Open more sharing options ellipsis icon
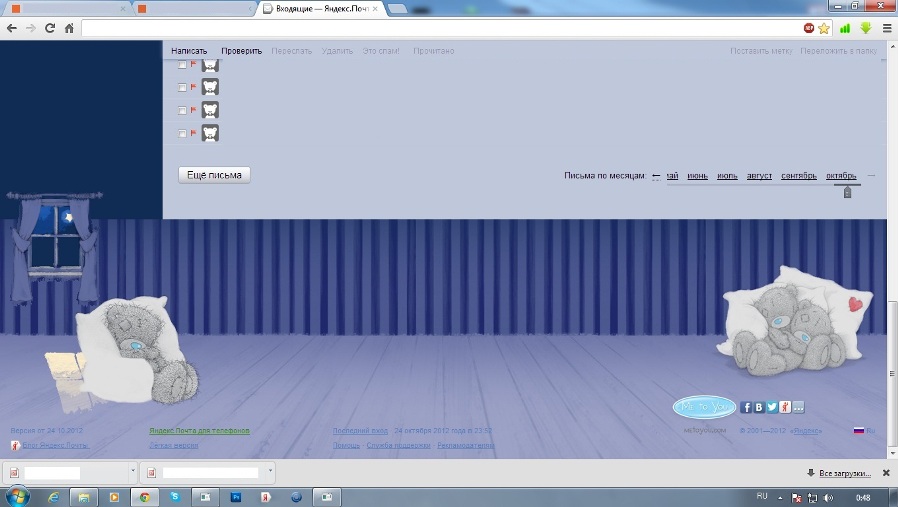Image resolution: width=898 pixels, height=507 pixels. [798, 407]
